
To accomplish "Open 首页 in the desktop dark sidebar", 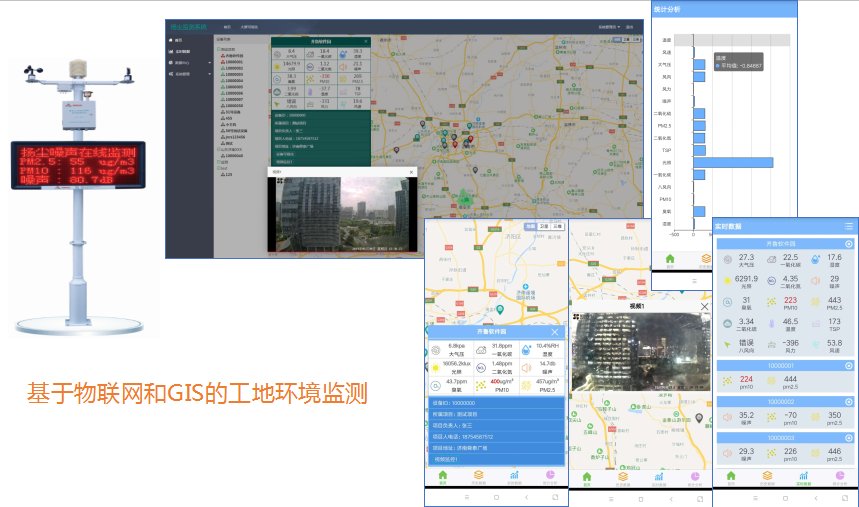I will 176,40.
